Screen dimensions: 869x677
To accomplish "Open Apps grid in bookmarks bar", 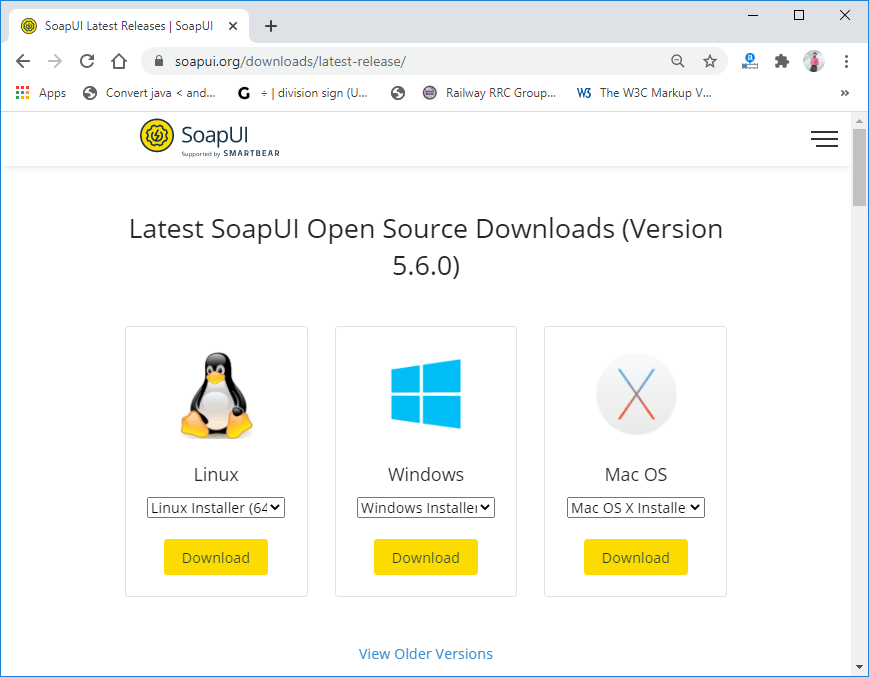I will click(x=41, y=93).
